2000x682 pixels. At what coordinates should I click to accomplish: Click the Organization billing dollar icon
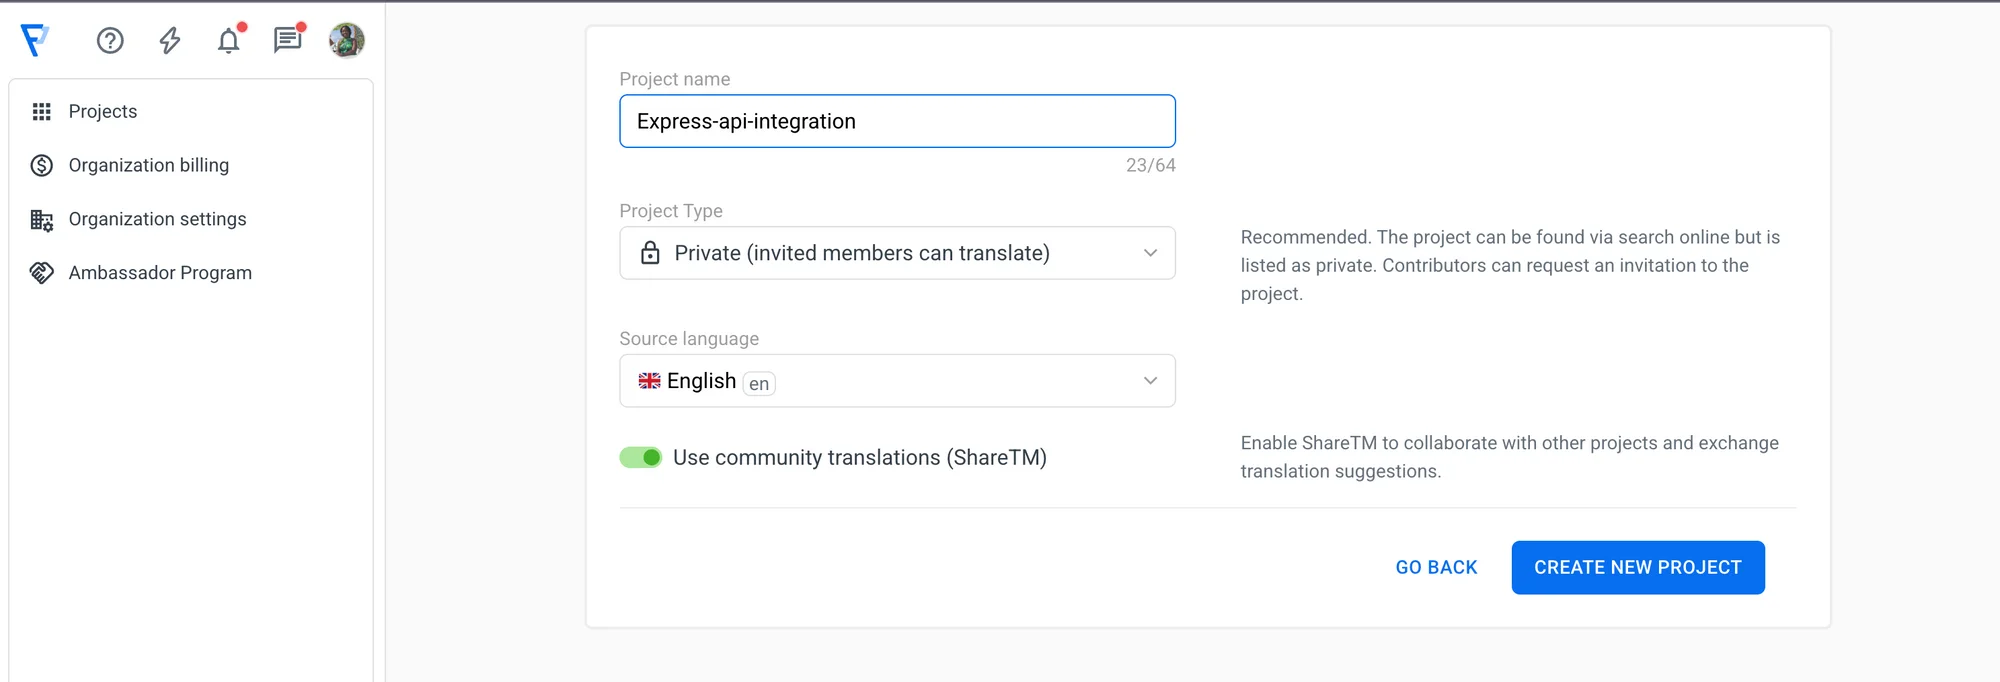click(x=41, y=165)
